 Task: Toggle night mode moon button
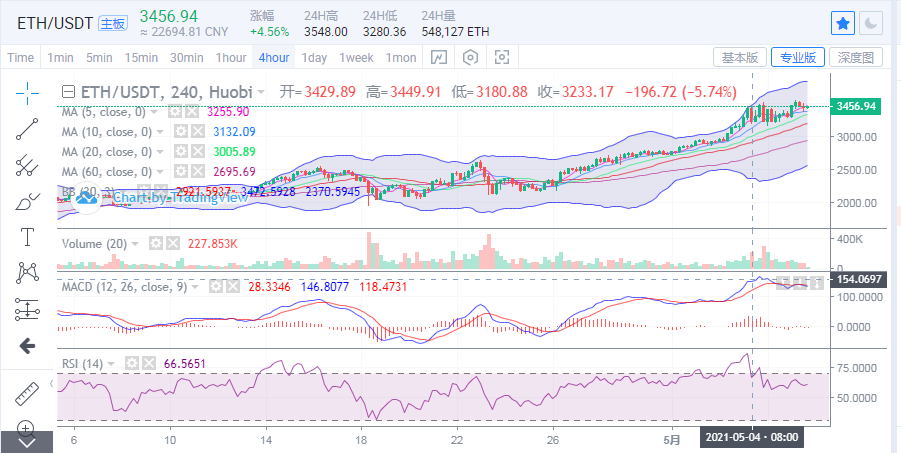tap(871, 22)
